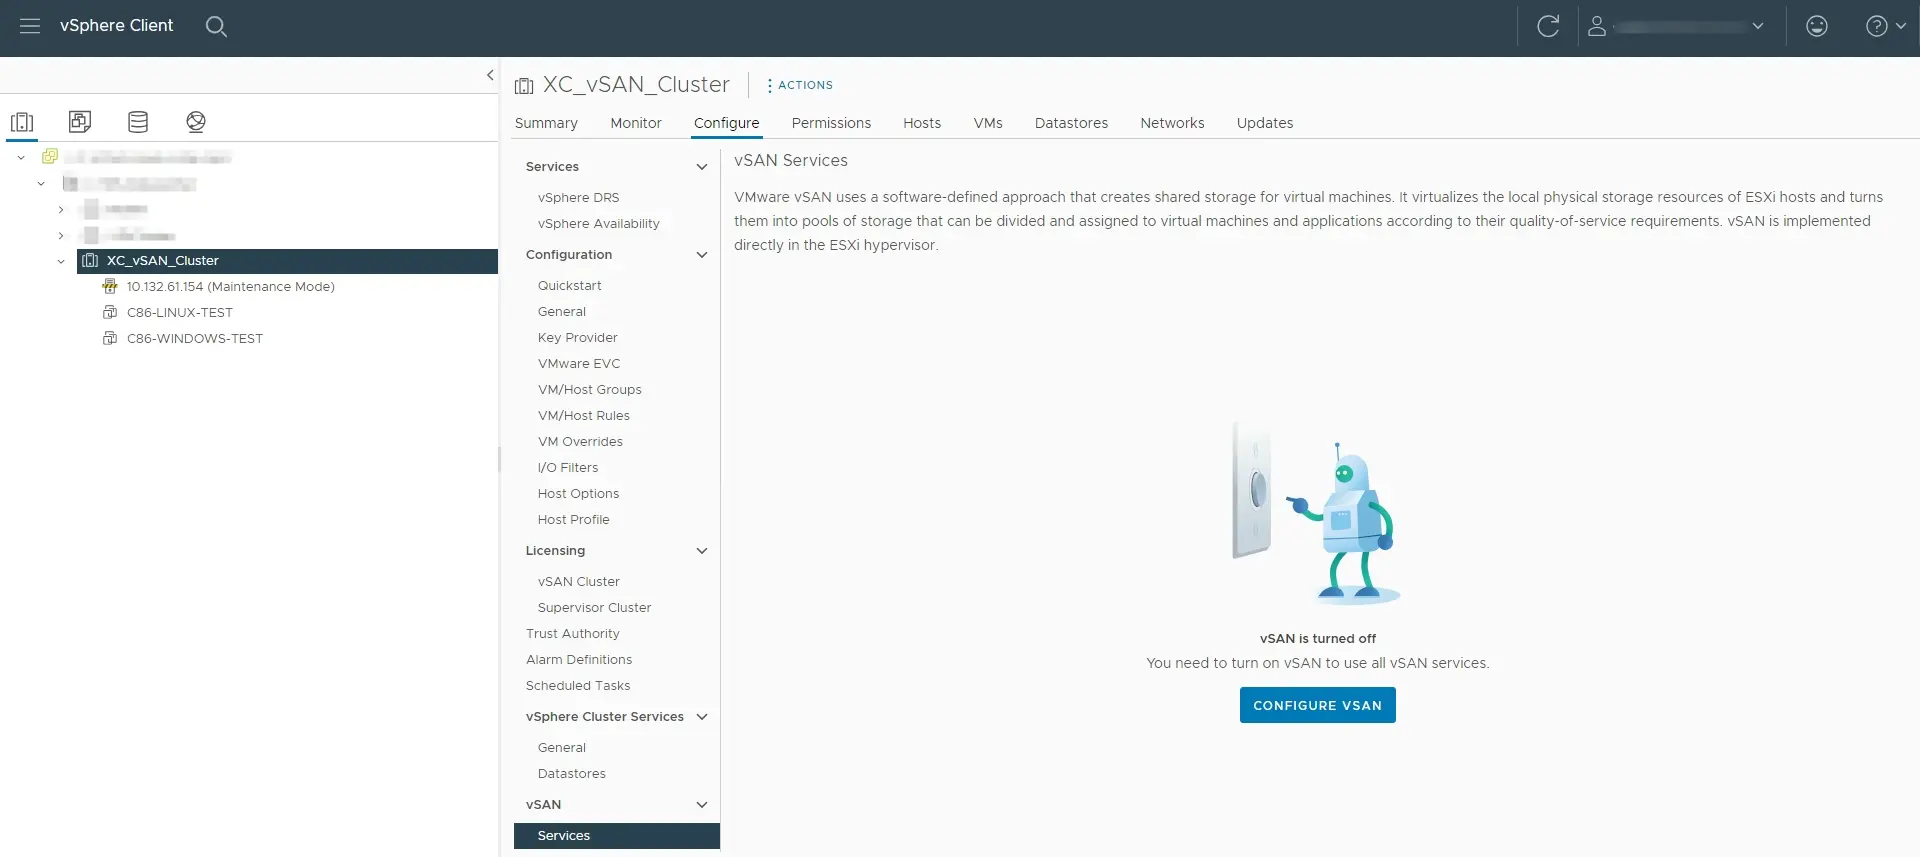Screen dimensions: 1920x857
Task: Collapse the XC_vSAN_Cluster tree node
Action: click(61, 261)
